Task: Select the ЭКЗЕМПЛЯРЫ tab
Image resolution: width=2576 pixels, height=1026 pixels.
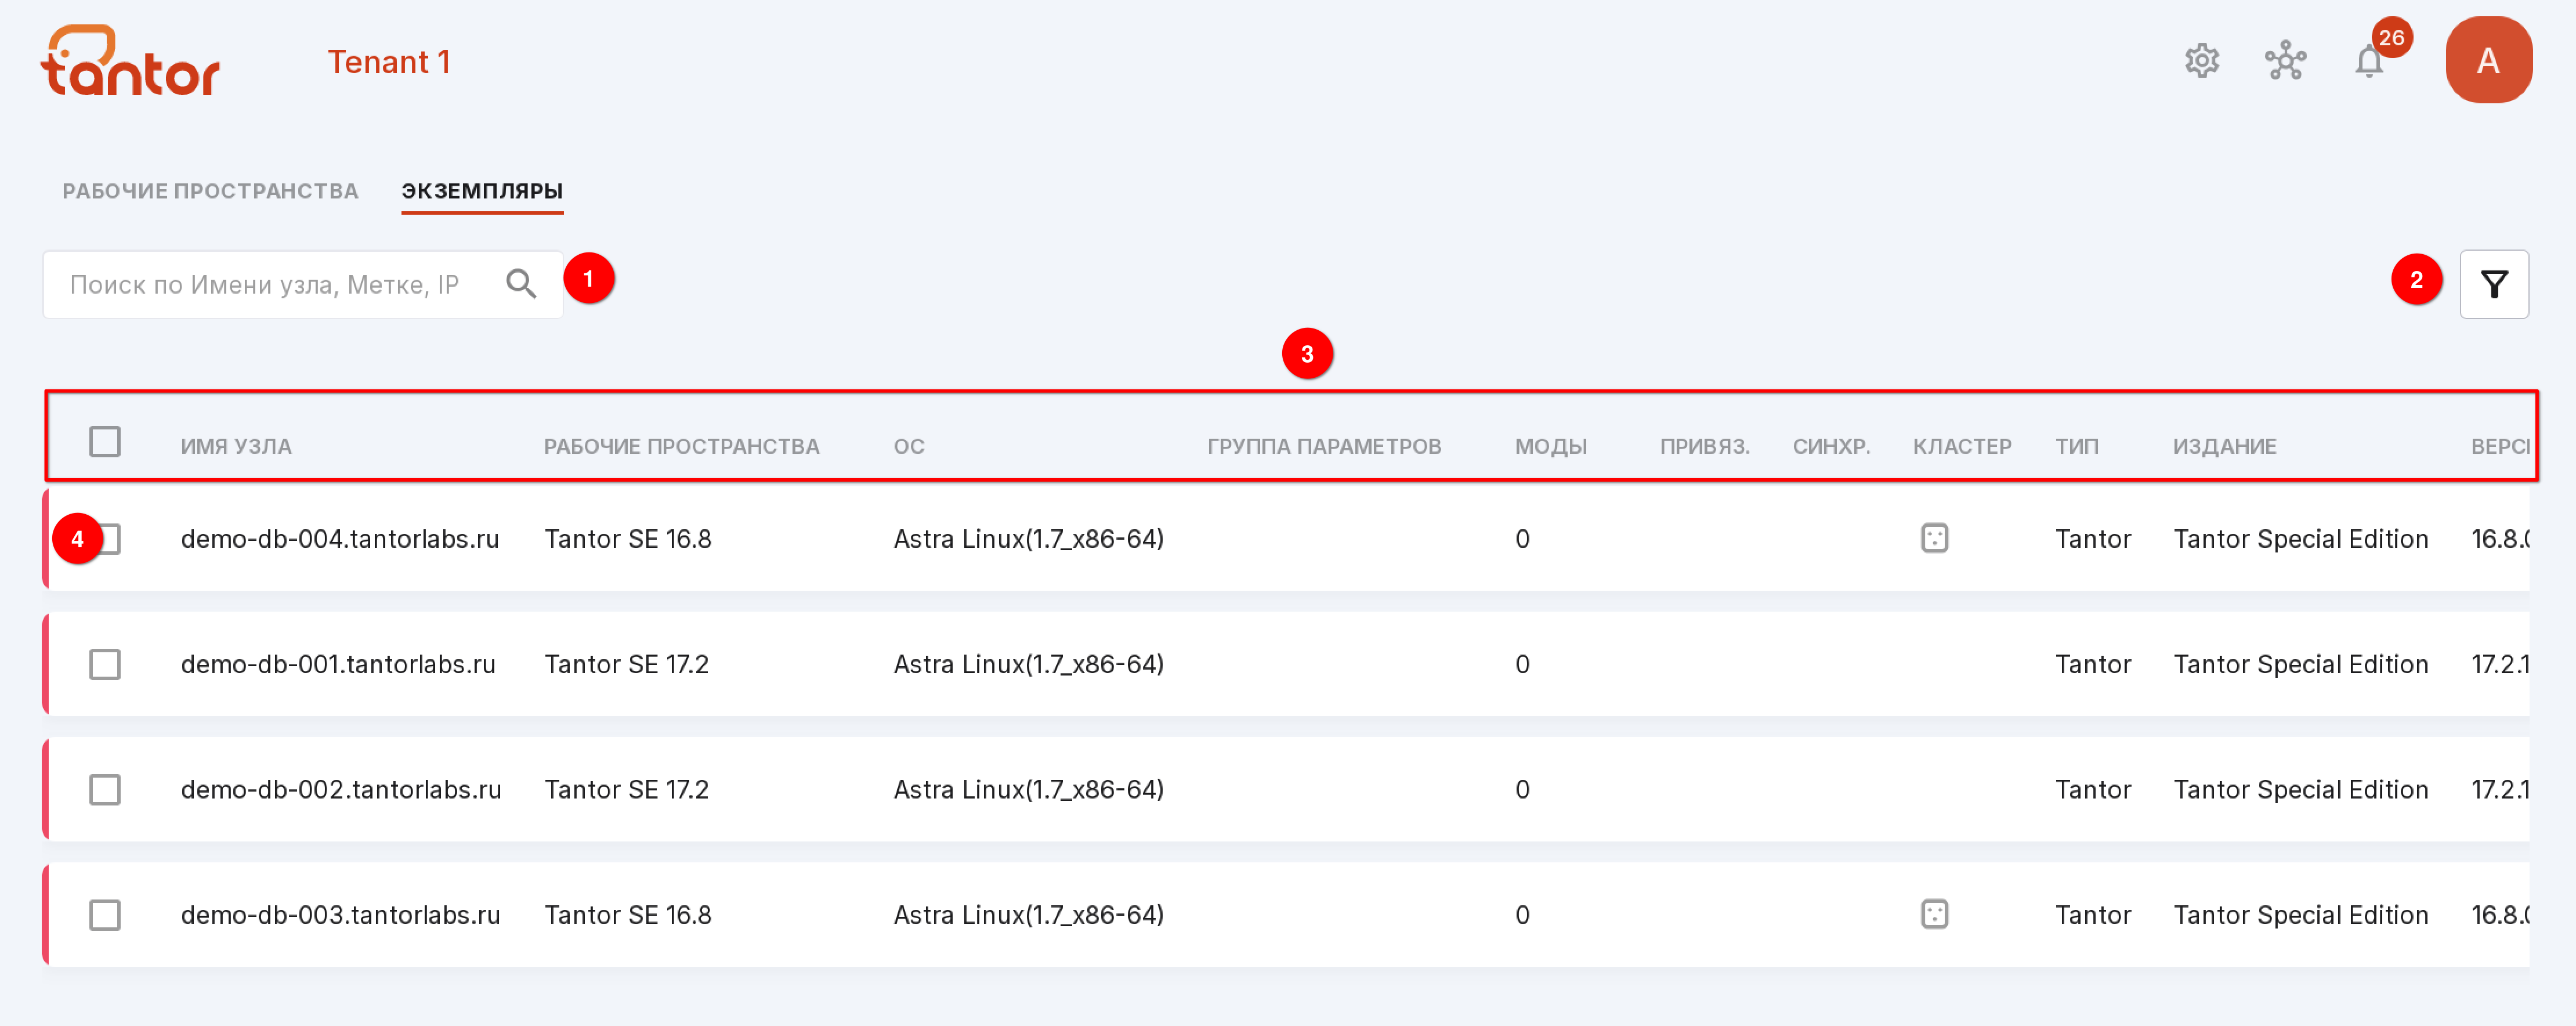Action: pyautogui.click(x=482, y=191)
